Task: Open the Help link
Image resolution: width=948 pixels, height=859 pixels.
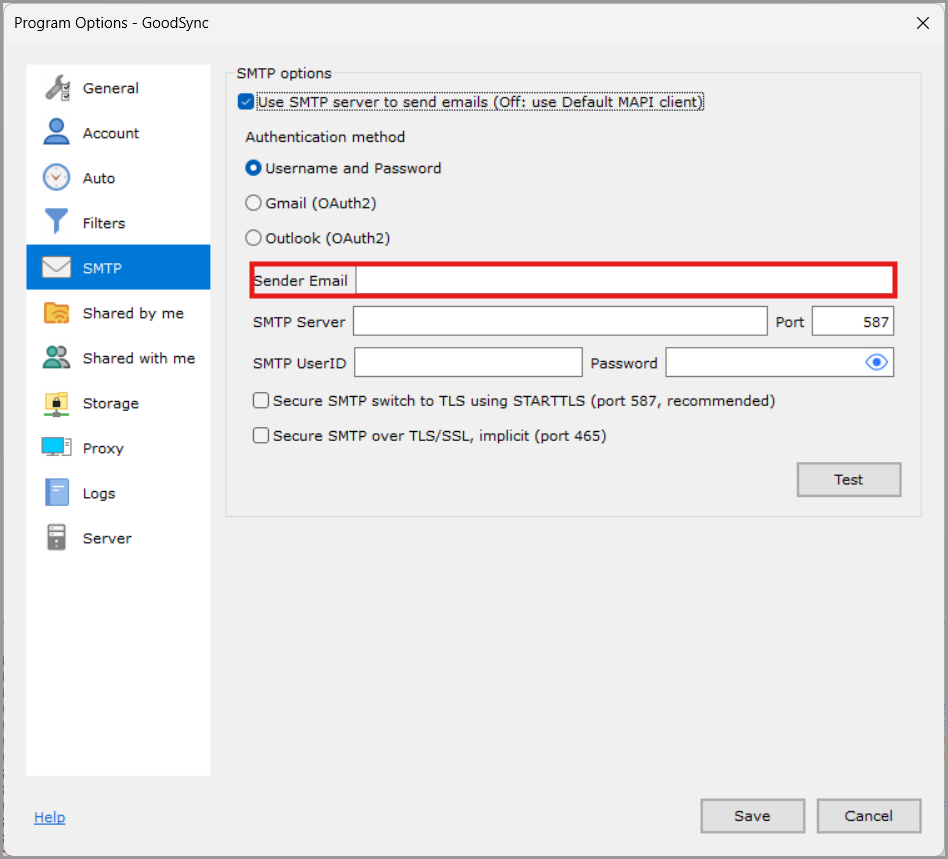Action: (50, 817)
